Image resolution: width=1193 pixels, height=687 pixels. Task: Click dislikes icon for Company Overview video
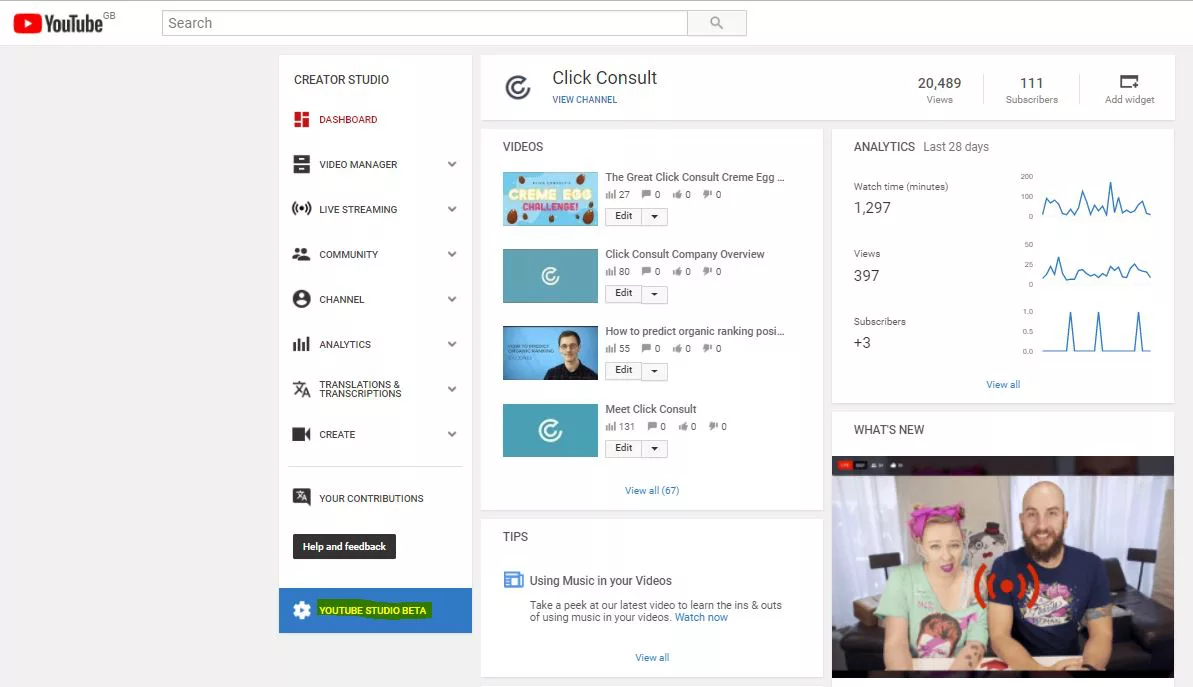coord(708,272)
